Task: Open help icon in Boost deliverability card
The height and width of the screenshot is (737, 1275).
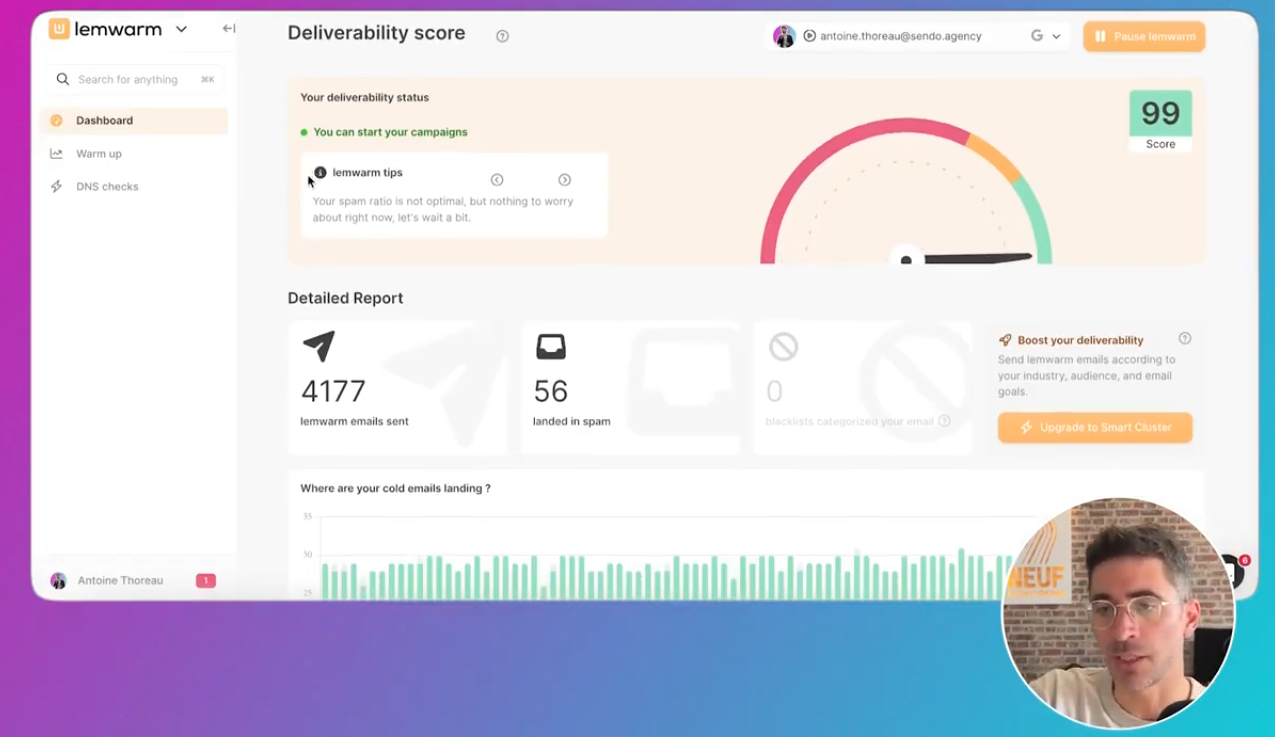Action: (1185, 338)
